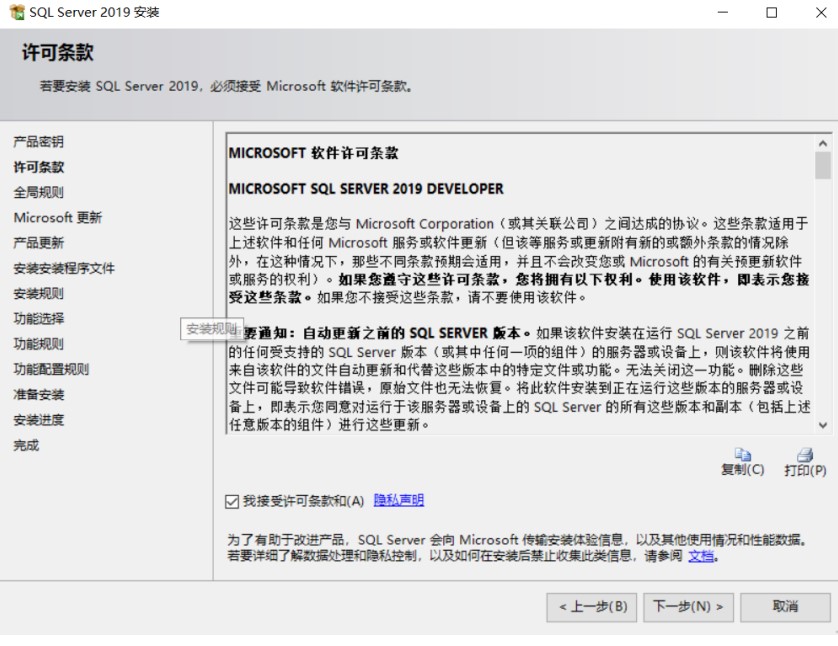This screenshot has width=838, height=646.
Task: Go back with 上一步(B) button
Action: tap(592, 607)
